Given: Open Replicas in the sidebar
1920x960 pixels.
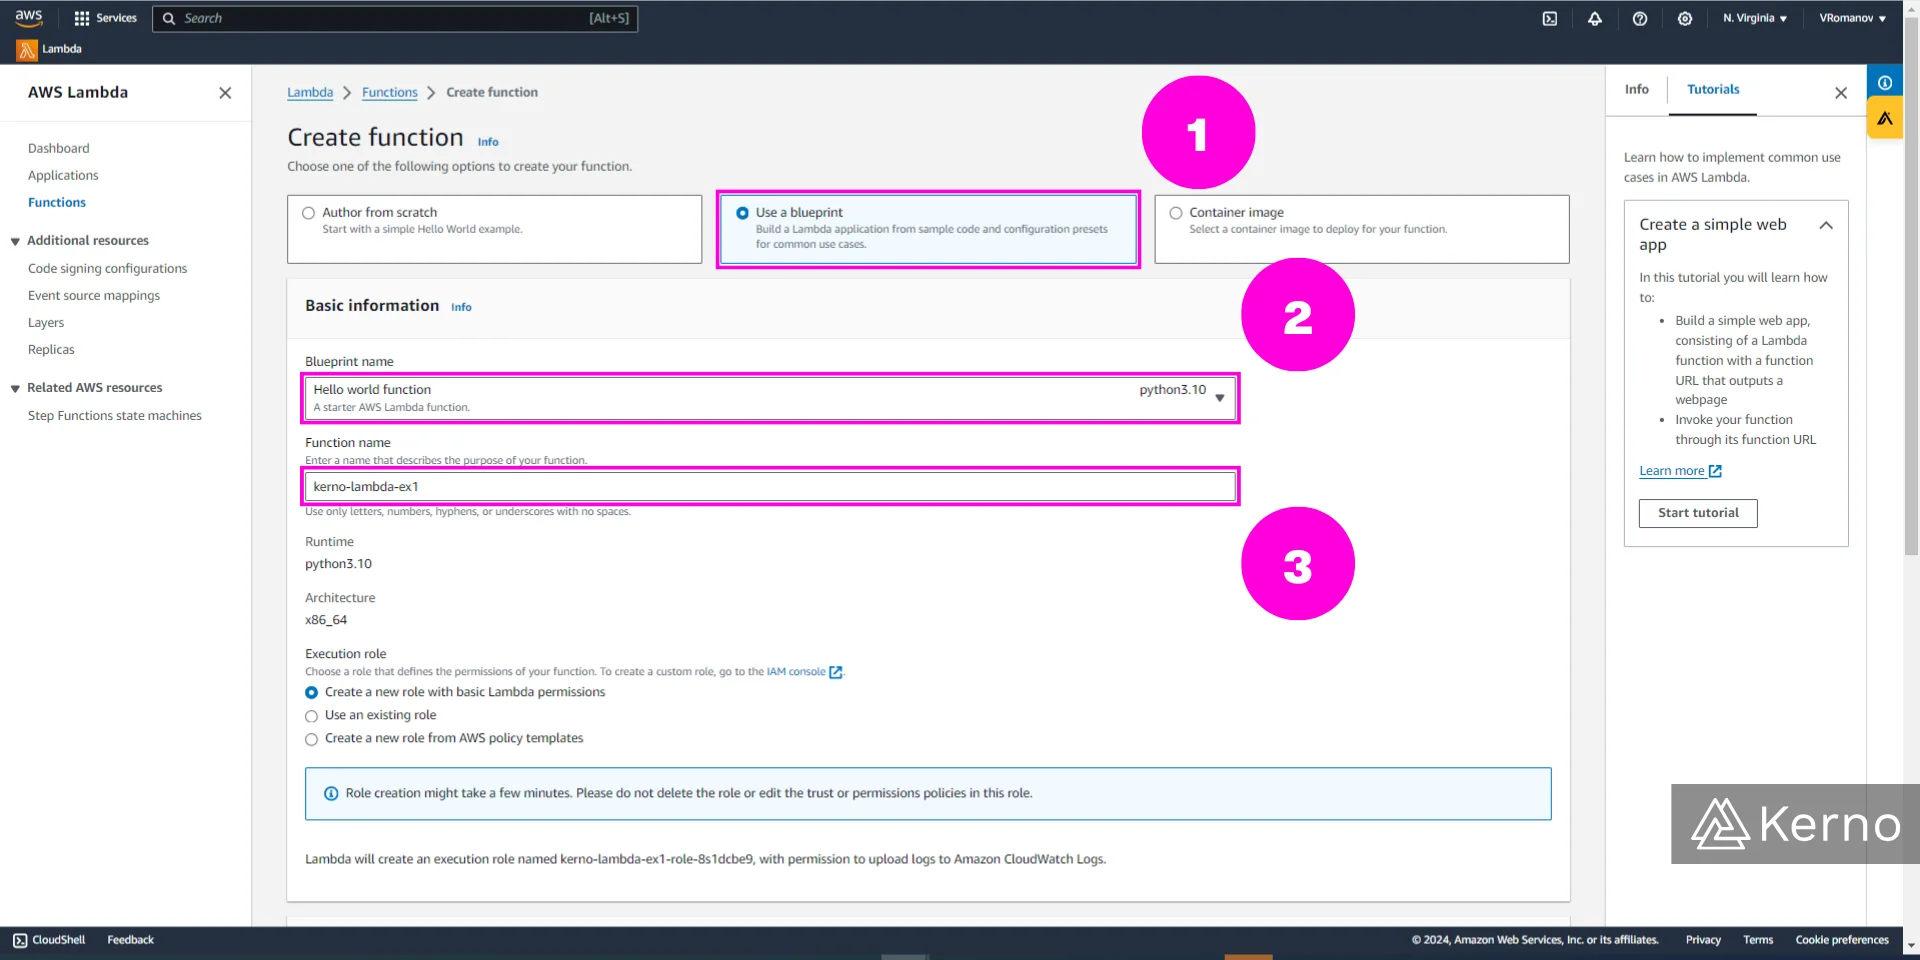Looking at the screenshot, I should coord(51,349).
